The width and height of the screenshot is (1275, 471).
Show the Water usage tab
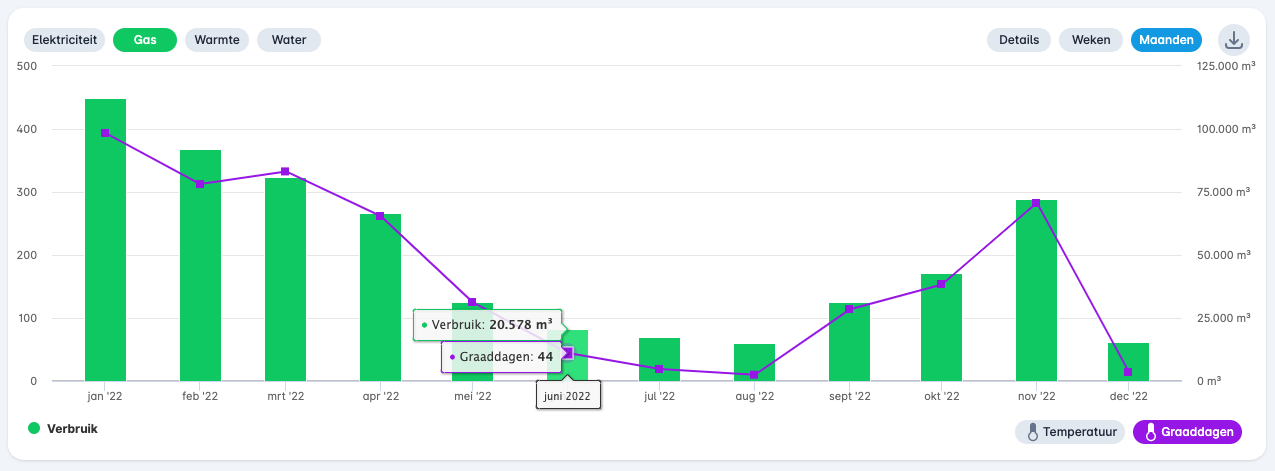pyautogui.click(x=289, y=40)
